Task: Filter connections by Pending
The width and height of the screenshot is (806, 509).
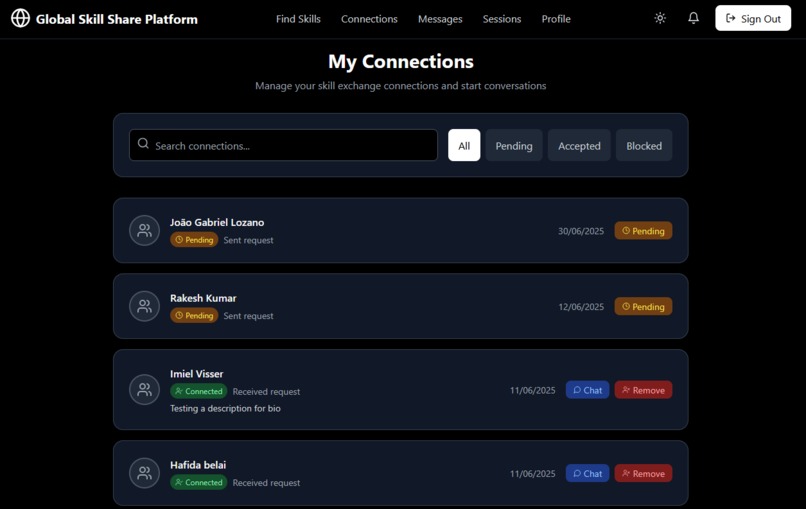Action: [514, 146]
